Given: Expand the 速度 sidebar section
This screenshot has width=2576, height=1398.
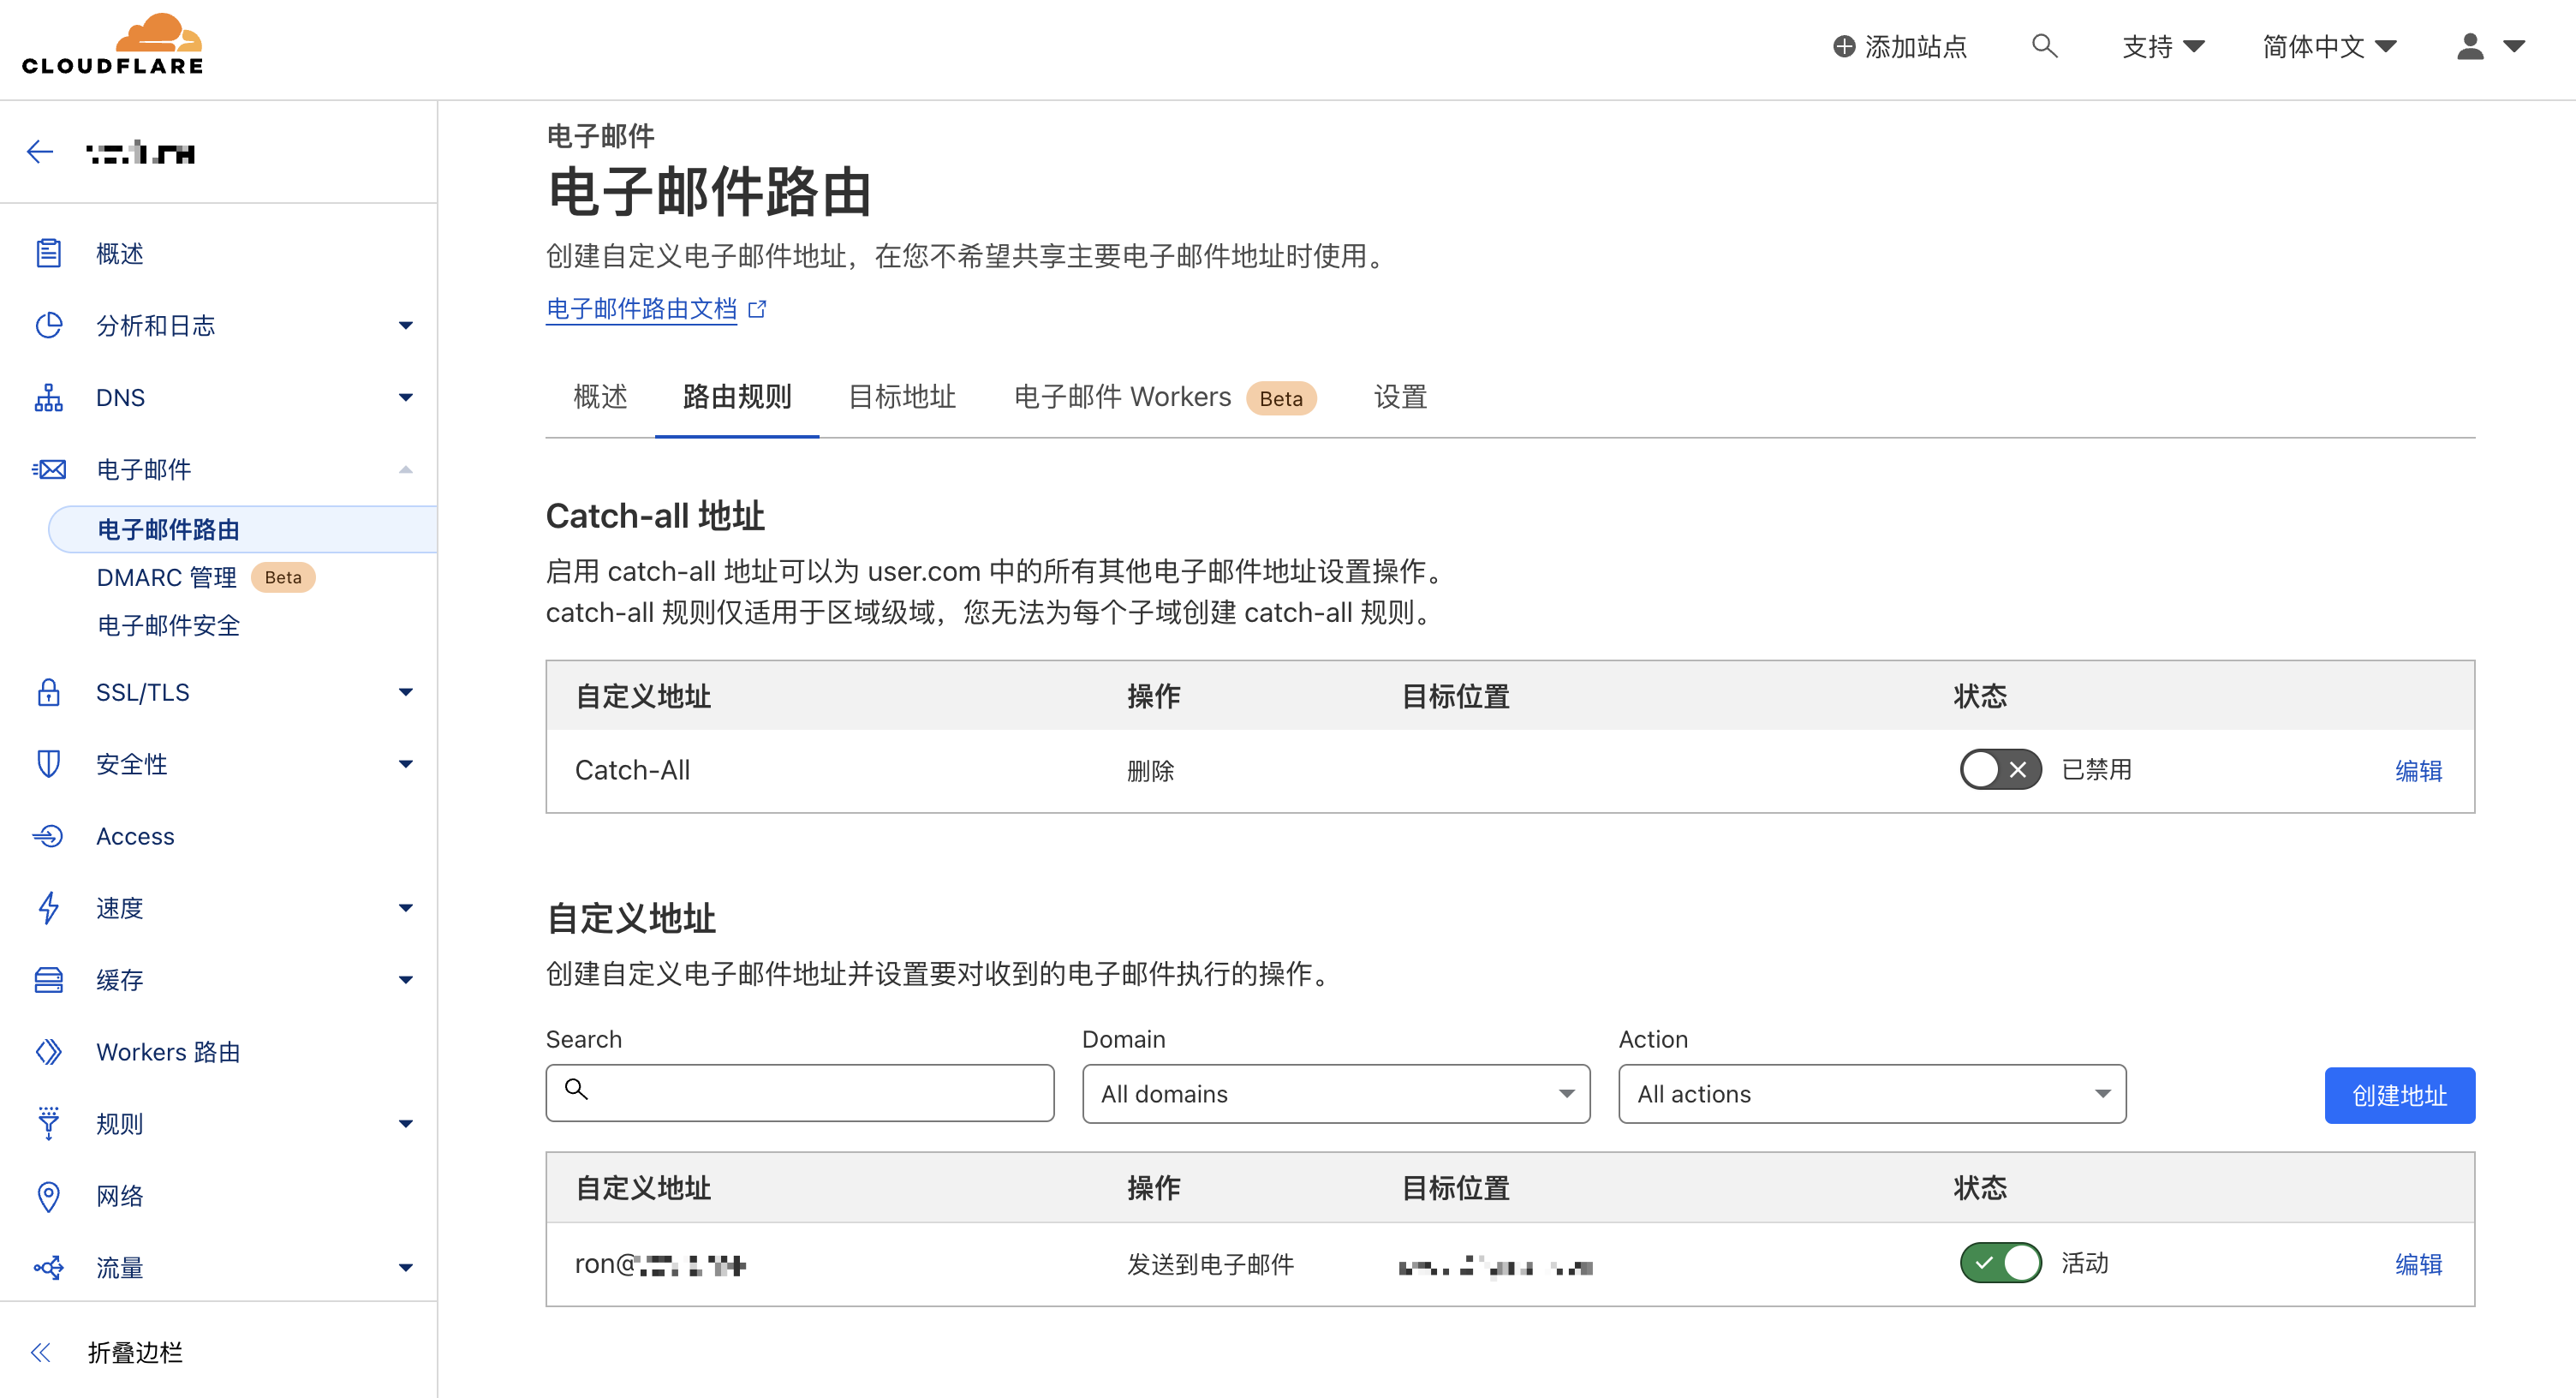Looking at the screenshot, I should click(405, 908).
